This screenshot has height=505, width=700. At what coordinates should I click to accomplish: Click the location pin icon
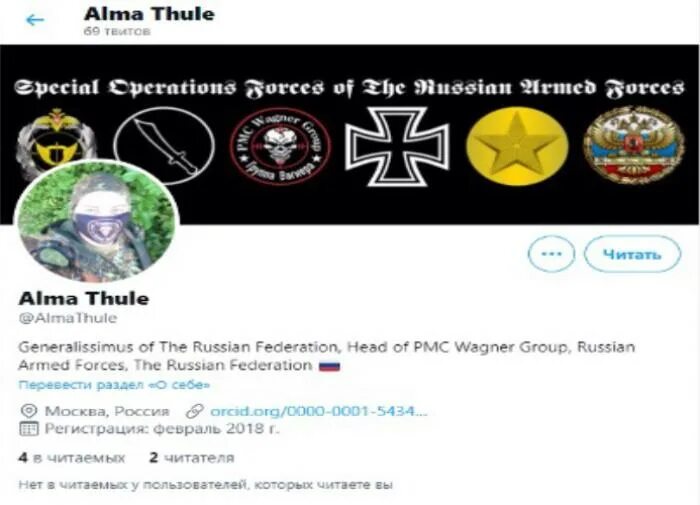pos(29,411)
